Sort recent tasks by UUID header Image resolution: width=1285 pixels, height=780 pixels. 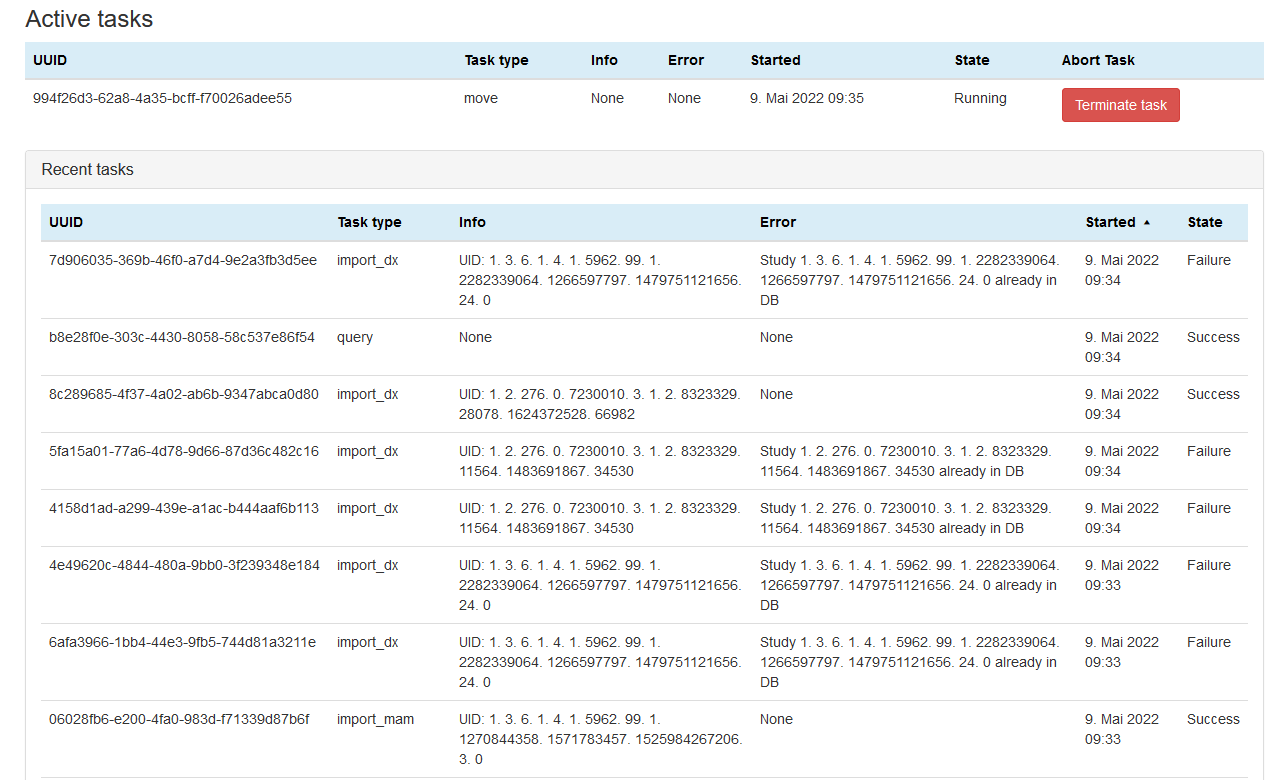(66, 222)
